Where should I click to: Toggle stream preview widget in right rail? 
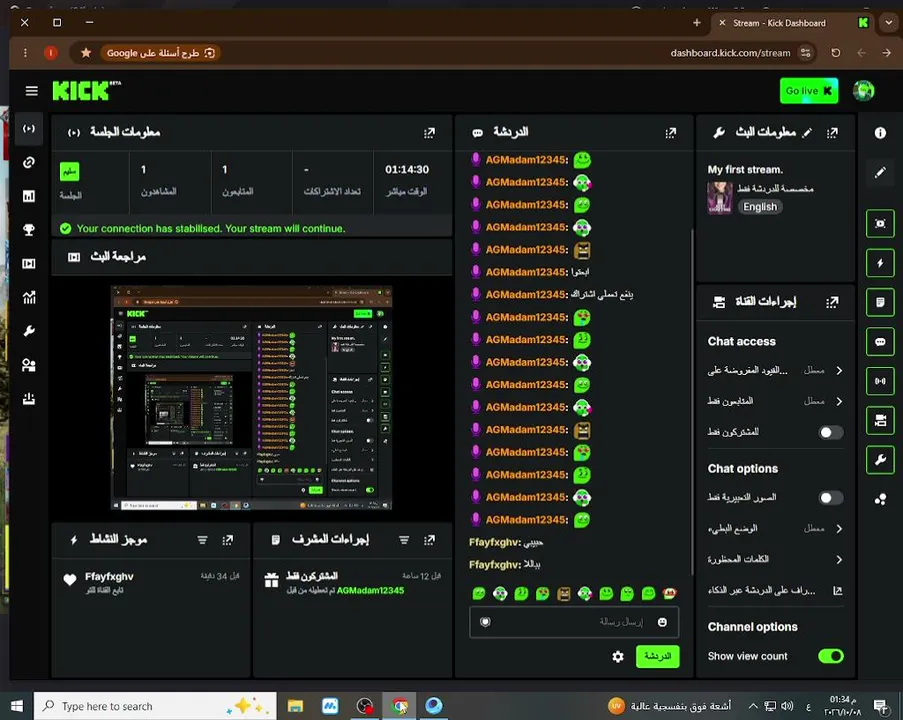coord(880,223)
